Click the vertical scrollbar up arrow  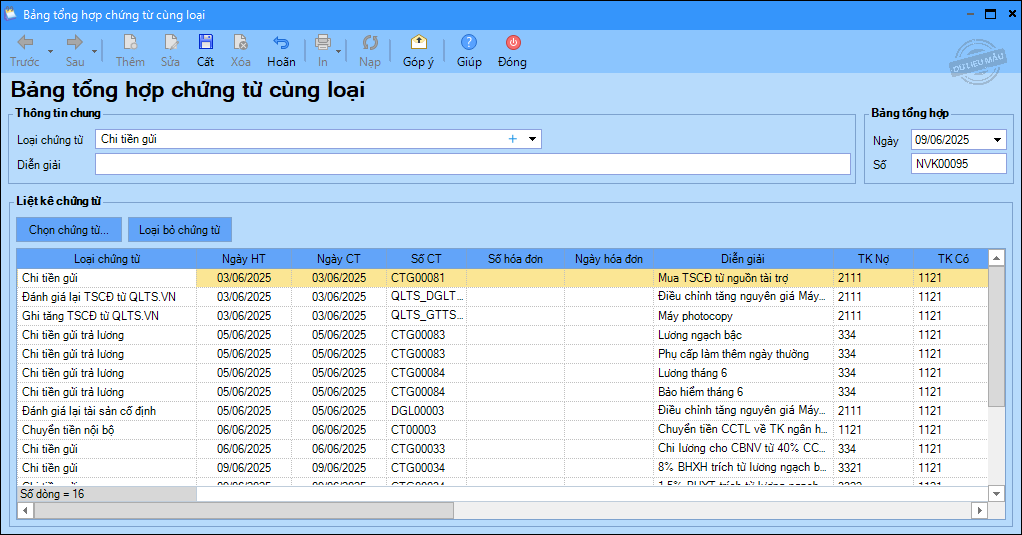(x=996, y=258)
